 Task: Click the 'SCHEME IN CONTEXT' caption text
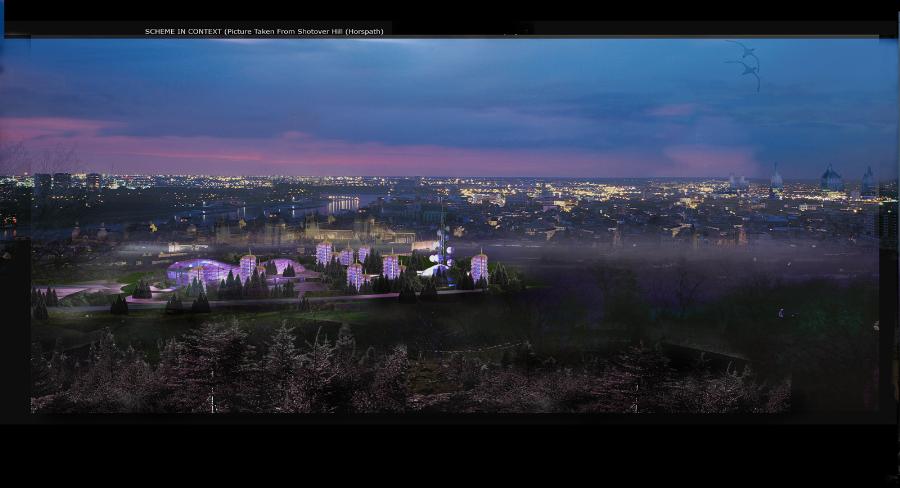(182, 31)
